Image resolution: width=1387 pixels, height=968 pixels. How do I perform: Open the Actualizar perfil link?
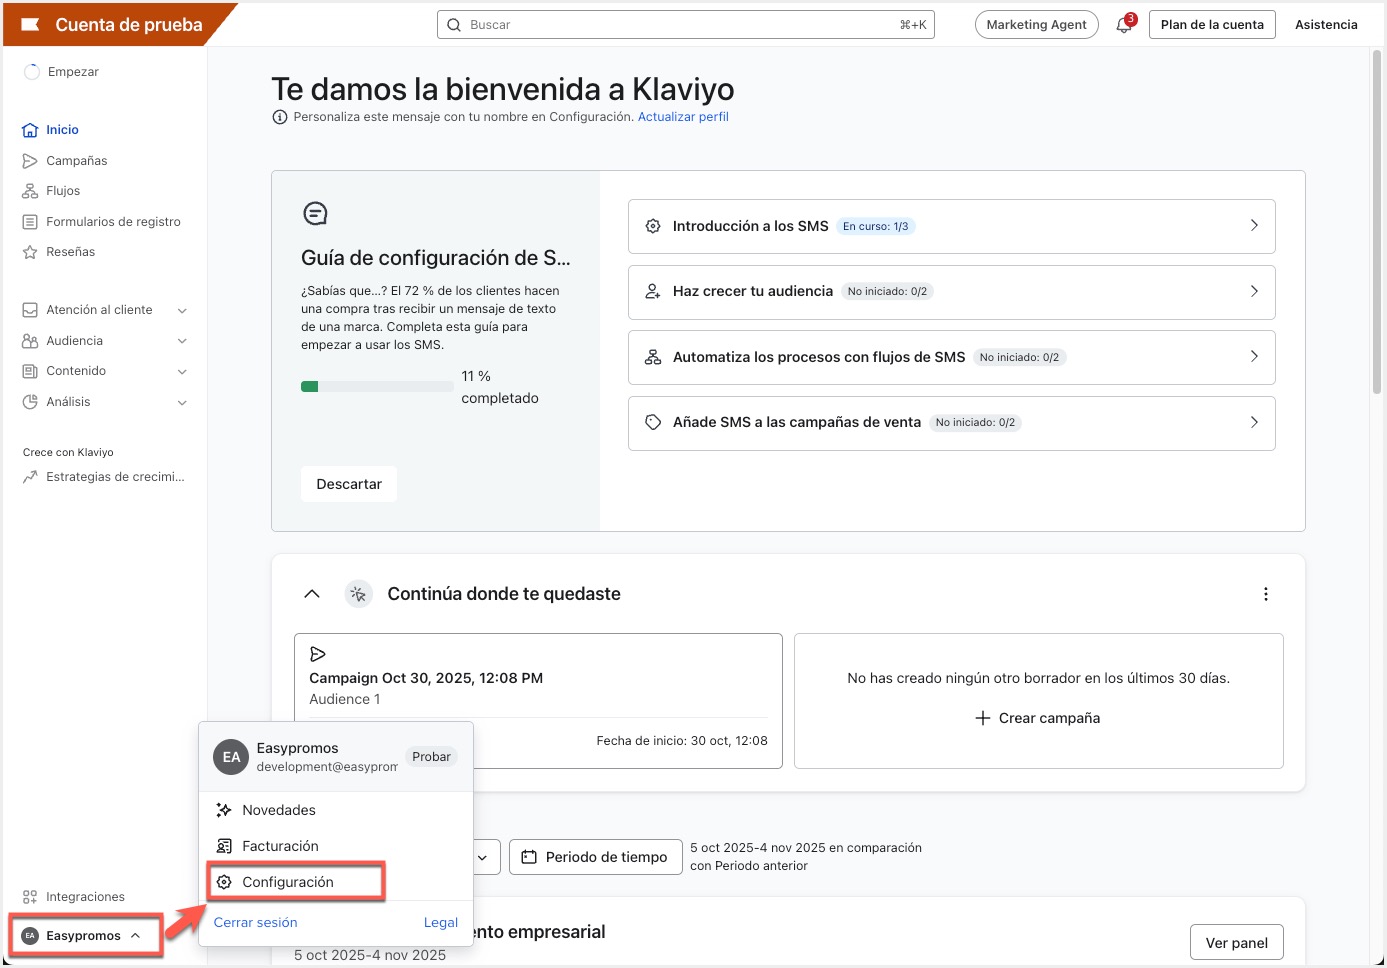[x=683, y=116]
